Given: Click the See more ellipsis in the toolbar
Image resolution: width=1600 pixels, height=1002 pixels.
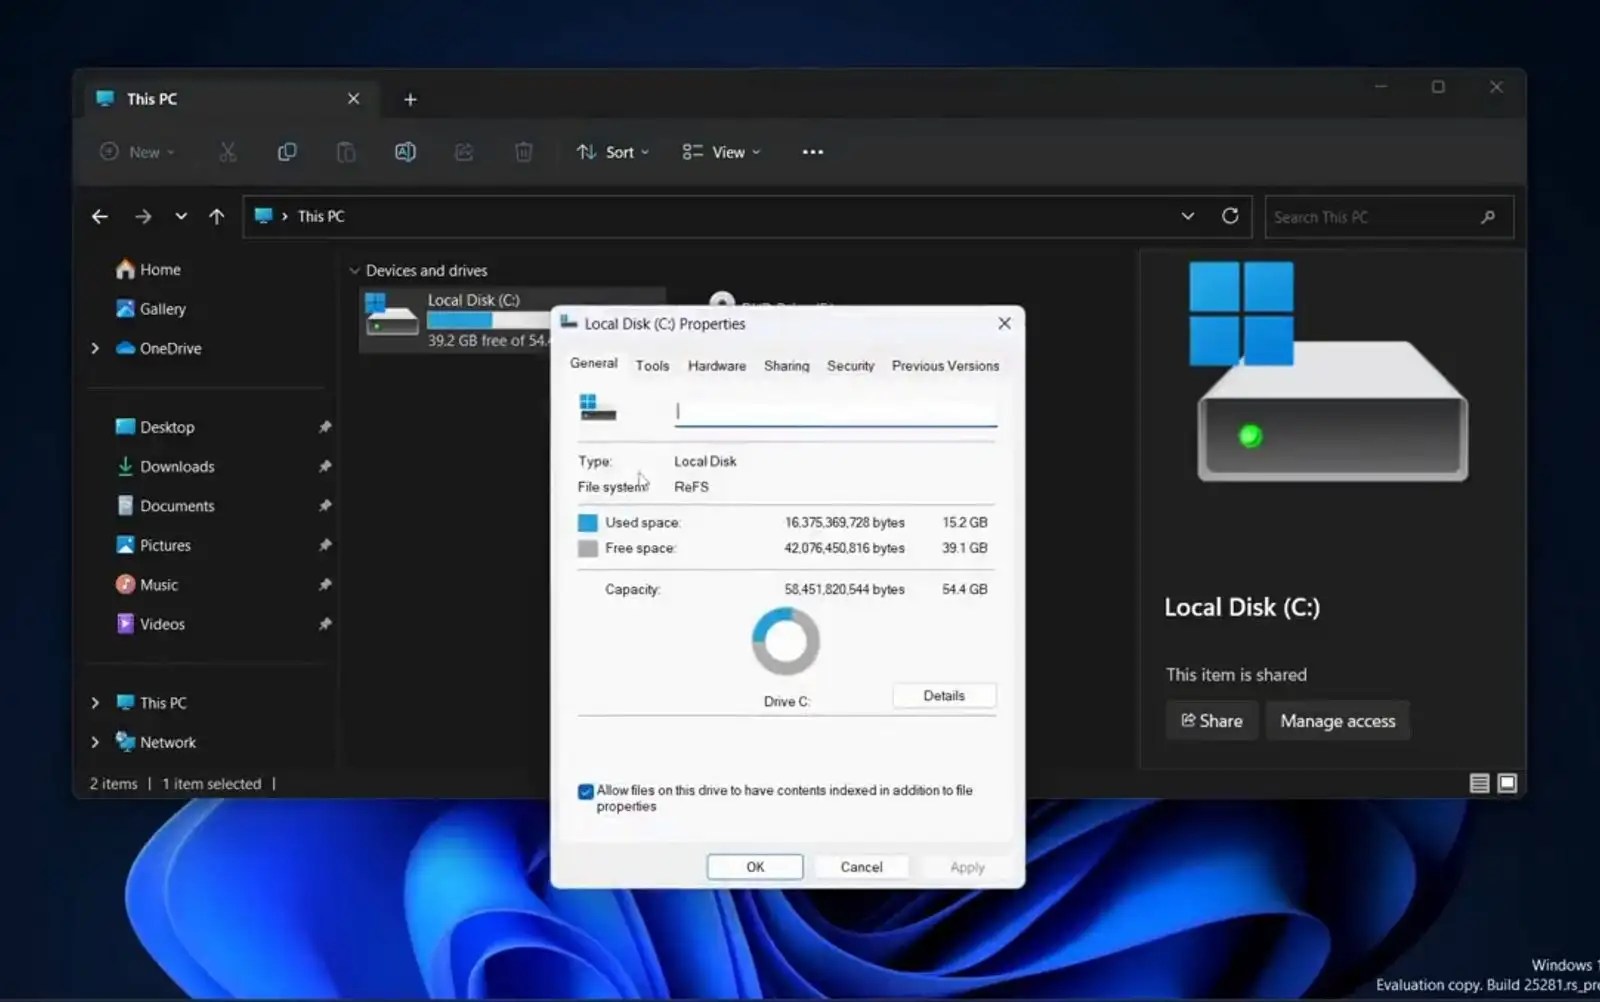Looking at the screenshot, I should pyautogui.click(x=812, y=152).
